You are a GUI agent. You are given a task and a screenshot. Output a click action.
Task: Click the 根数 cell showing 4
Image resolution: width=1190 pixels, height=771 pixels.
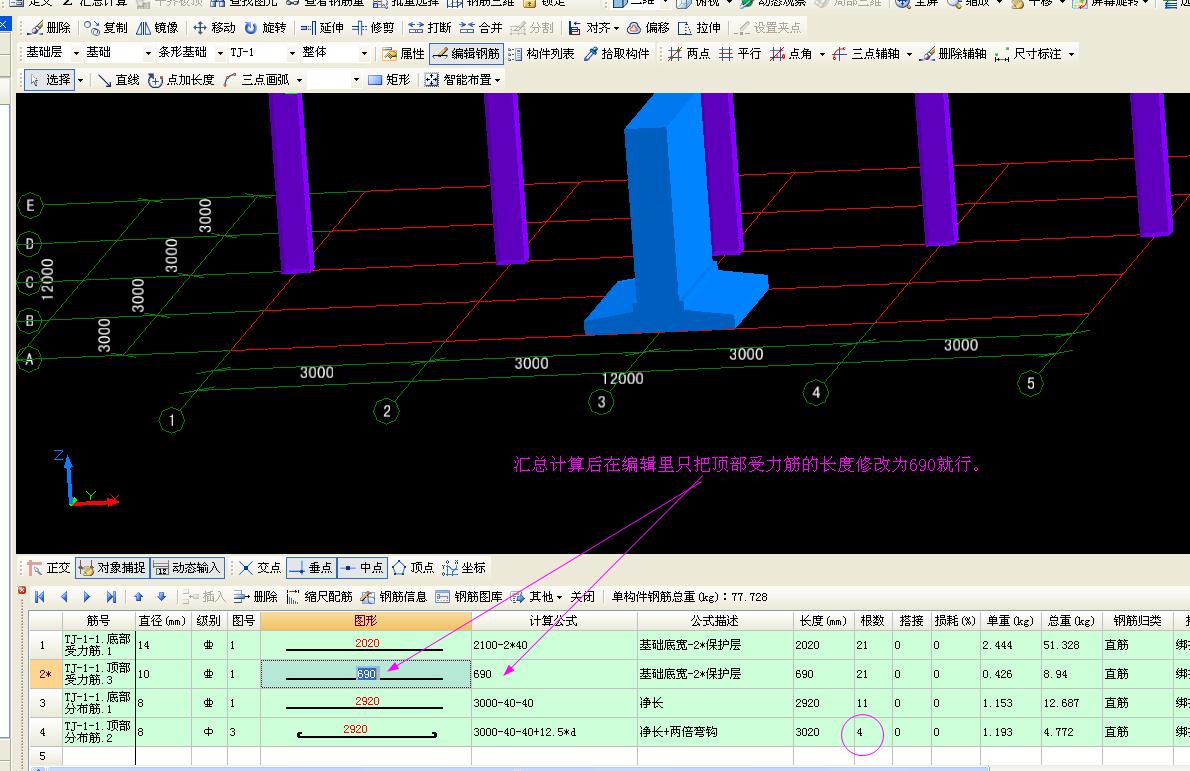873,732
